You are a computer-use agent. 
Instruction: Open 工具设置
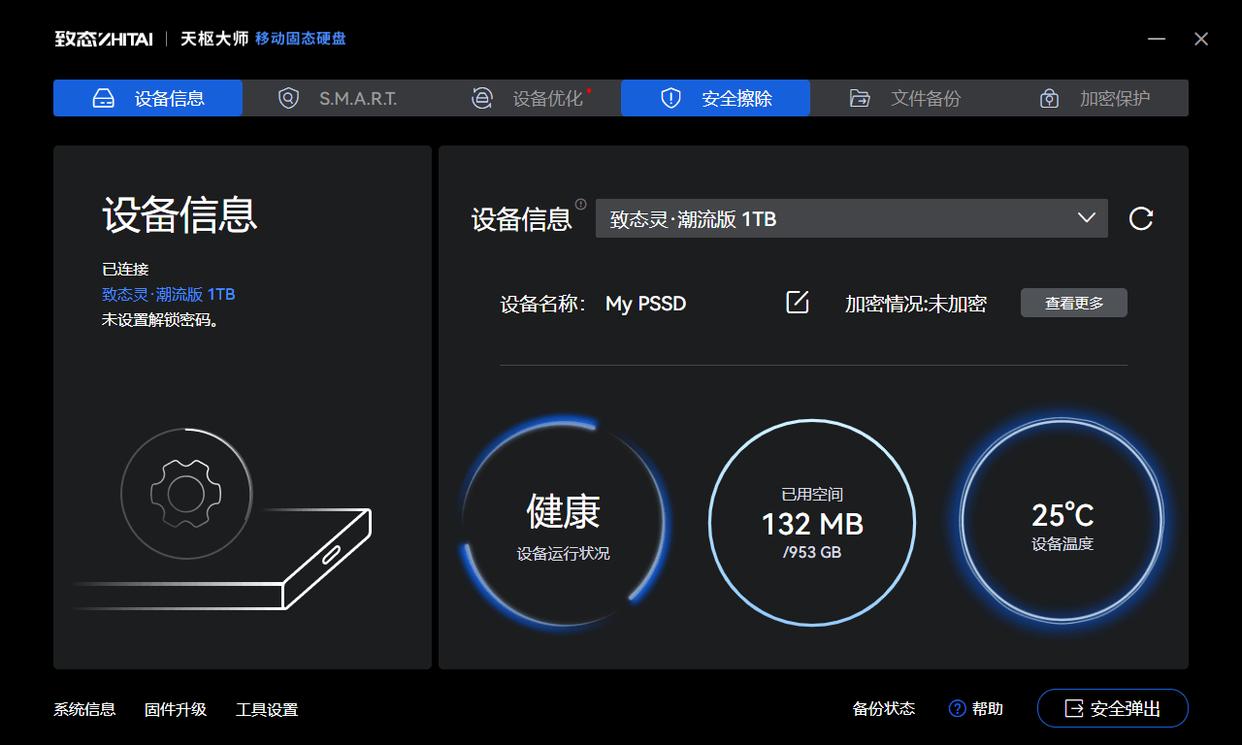[x=267, y=709]
